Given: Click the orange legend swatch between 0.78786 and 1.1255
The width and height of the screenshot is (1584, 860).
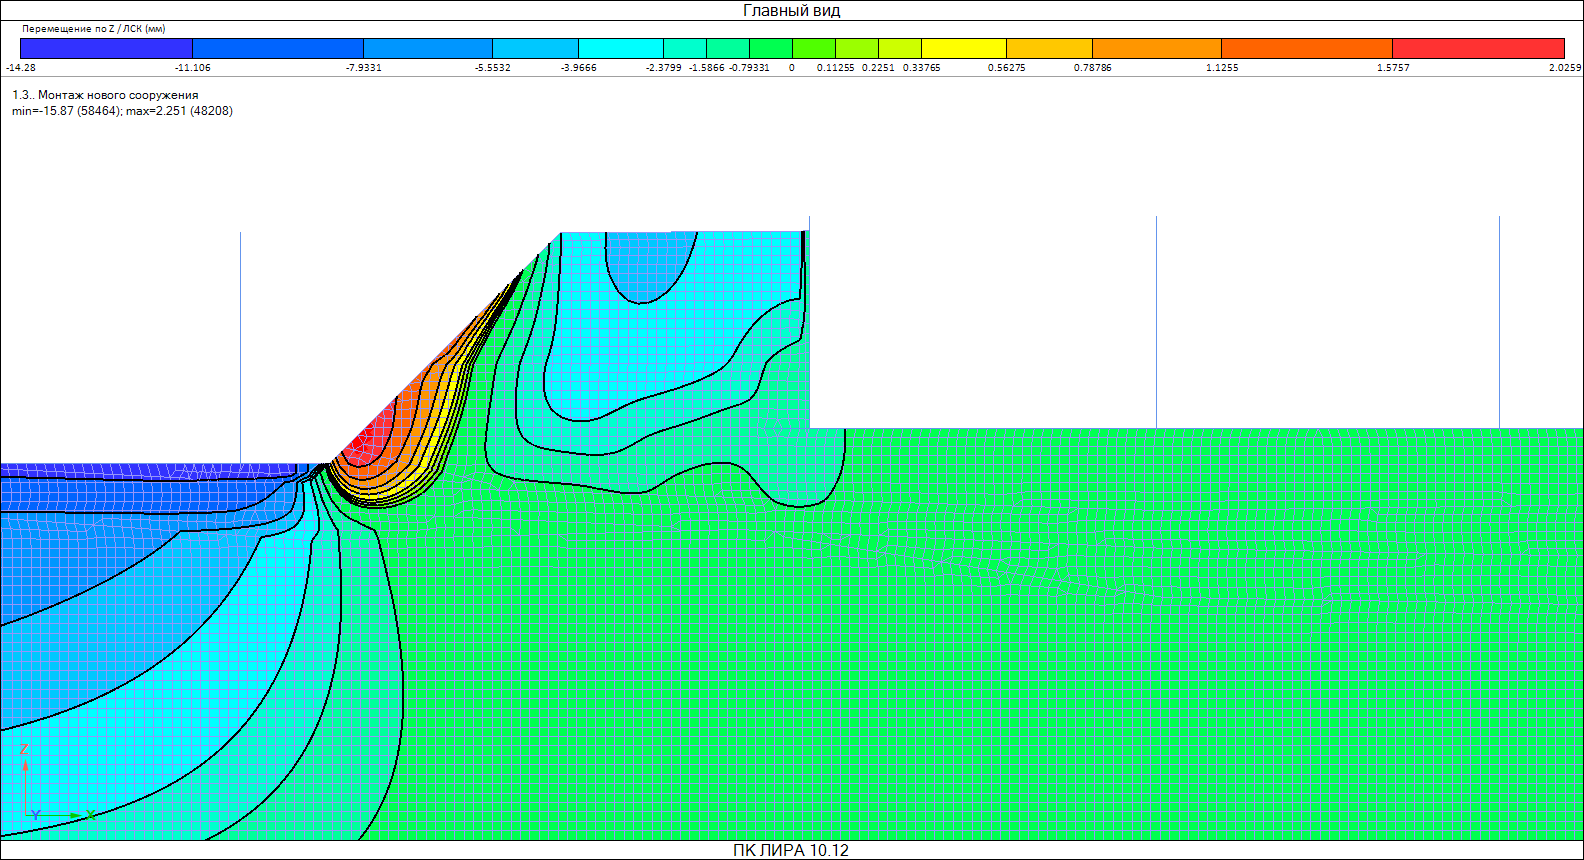Looking at the screenshot, I should 1156,48.
